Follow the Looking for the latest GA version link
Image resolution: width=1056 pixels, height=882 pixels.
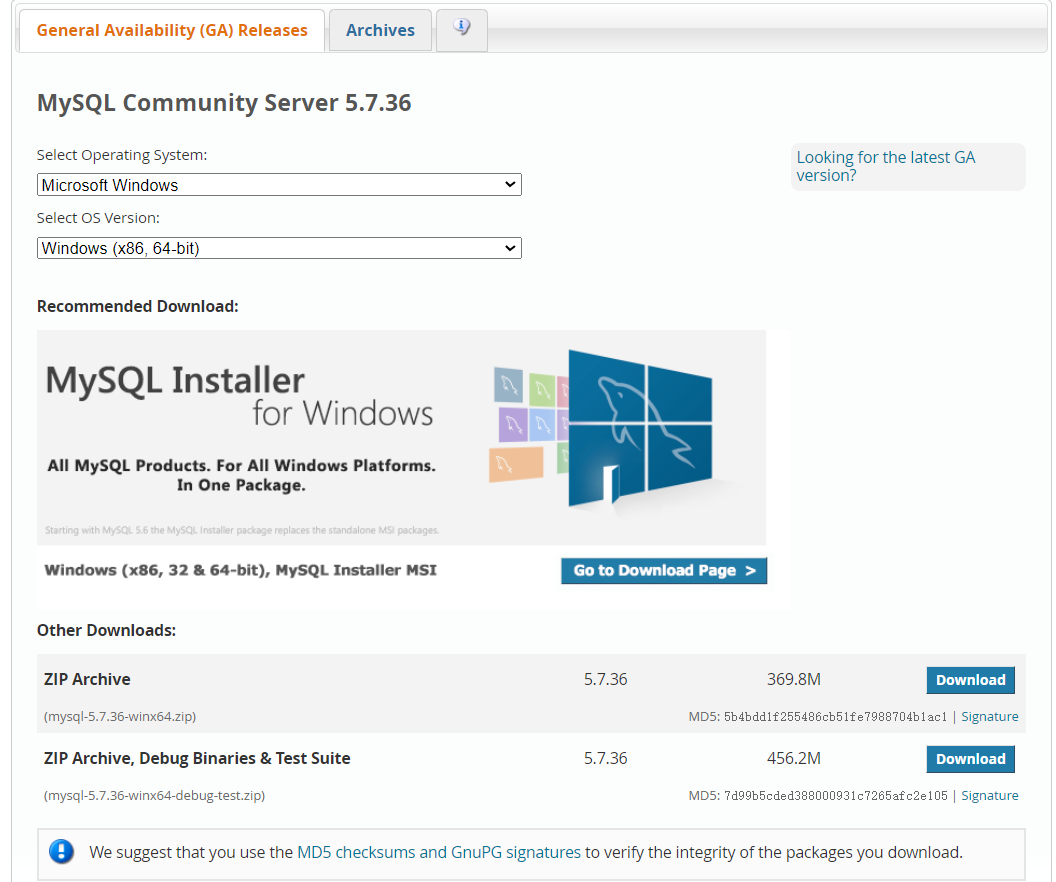coord(885,166)
